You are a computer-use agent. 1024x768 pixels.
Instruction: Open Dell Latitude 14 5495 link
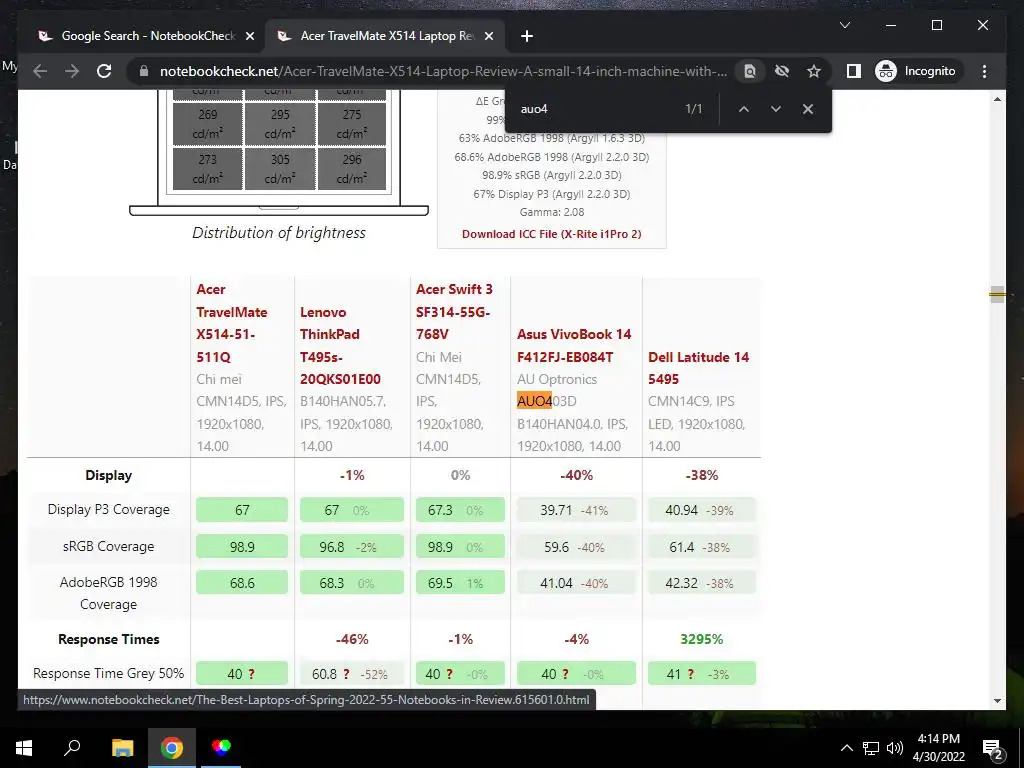click(x=698, y=368)
